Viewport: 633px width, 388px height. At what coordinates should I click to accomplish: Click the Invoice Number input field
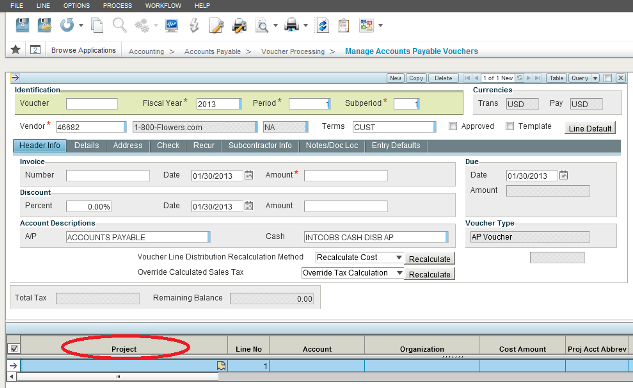[108, 176]
